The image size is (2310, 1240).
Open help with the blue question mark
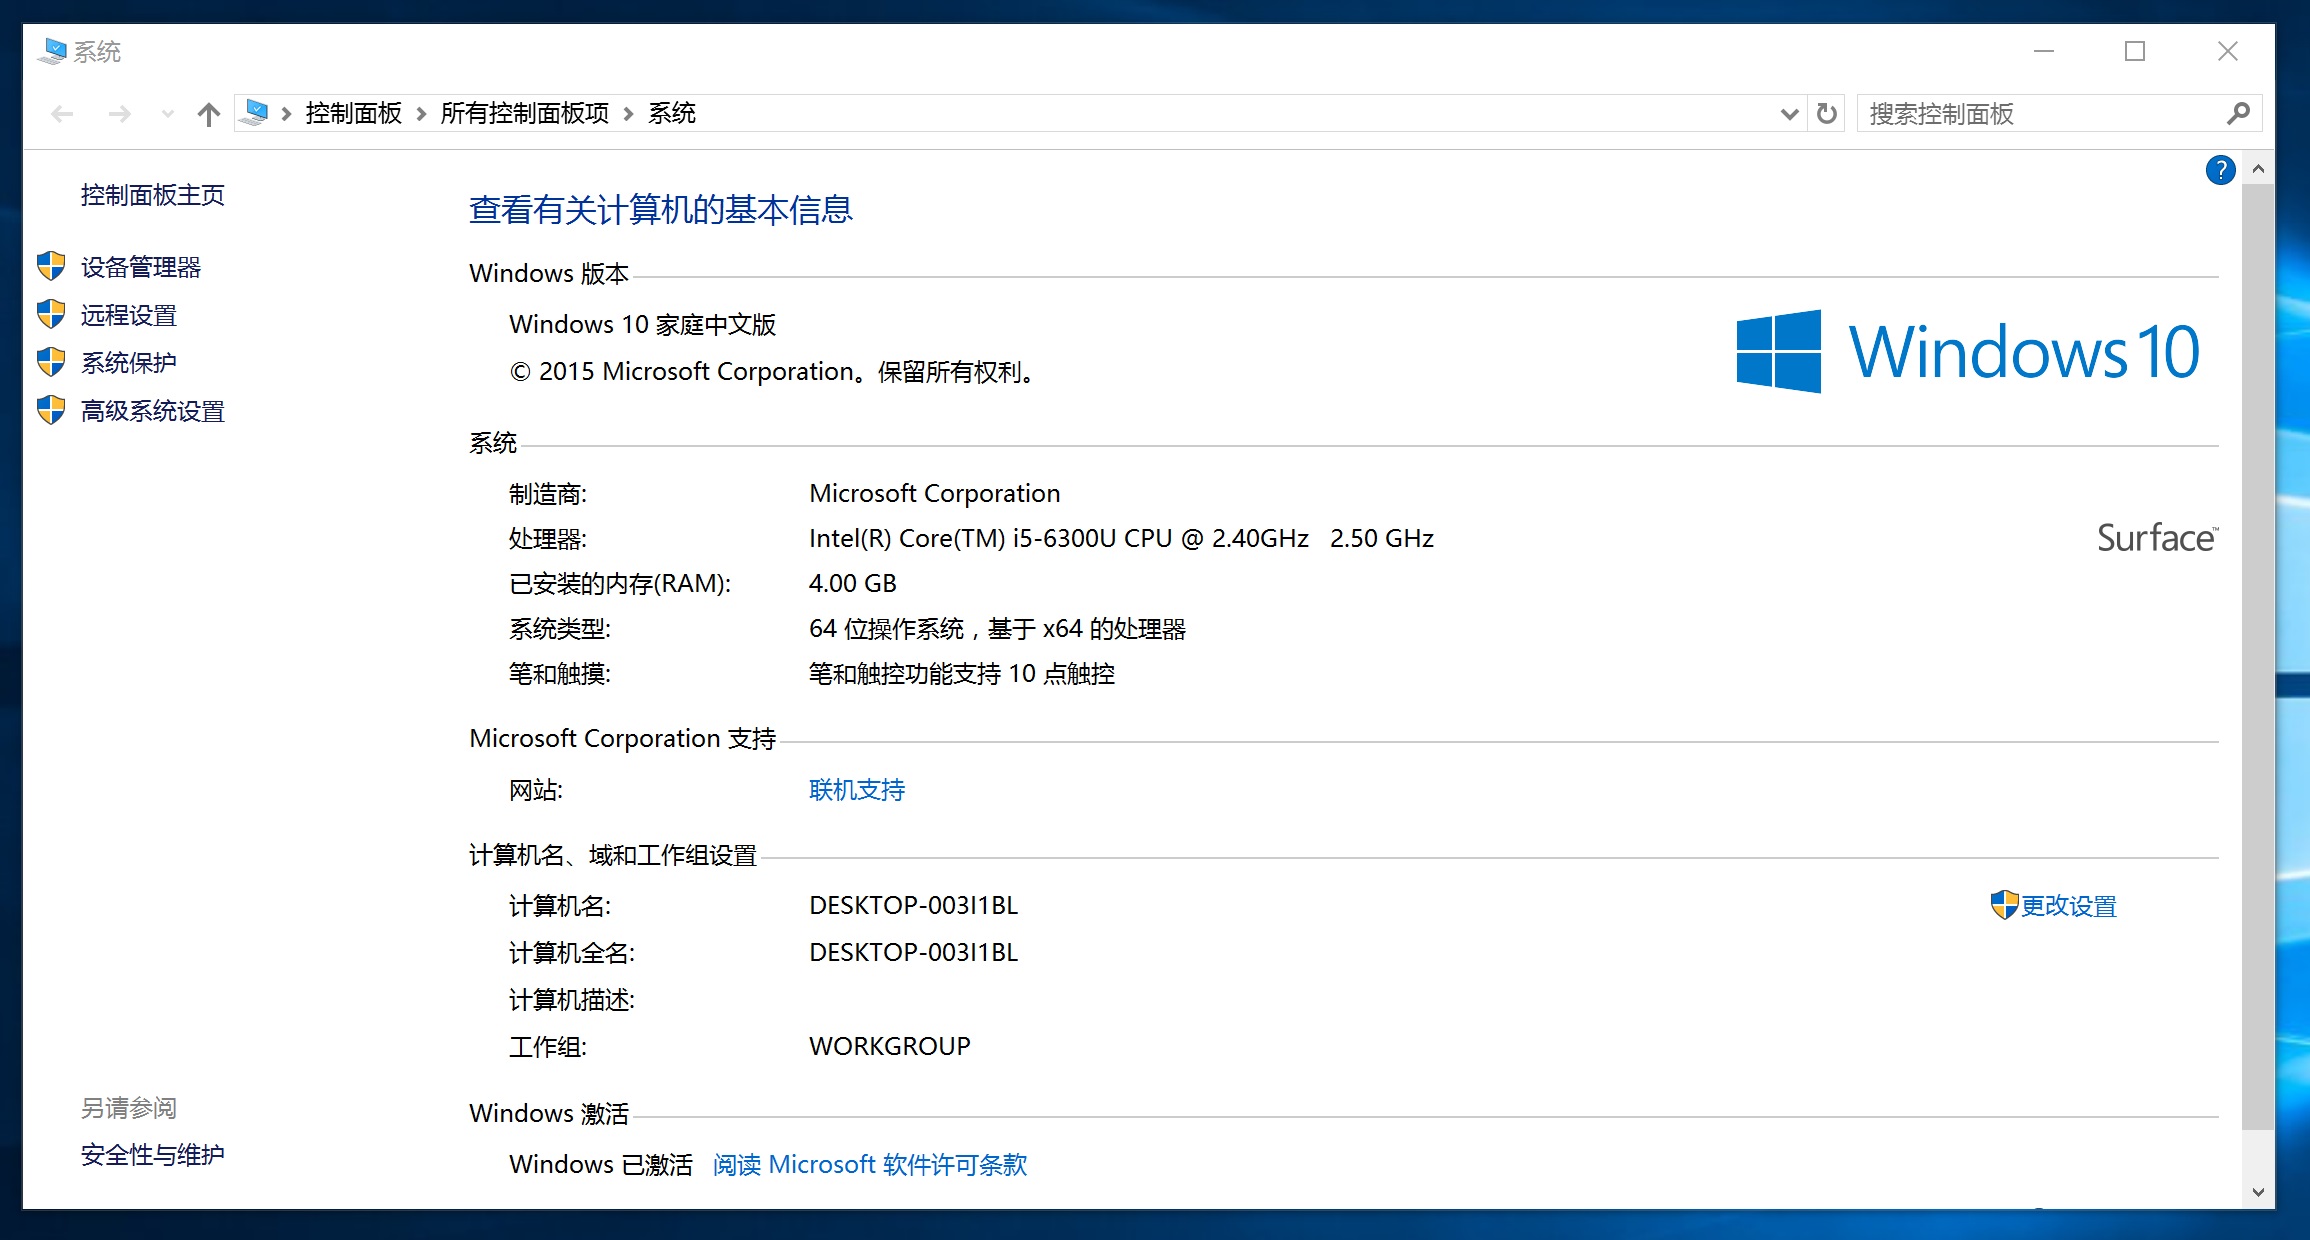(2220, 170)
